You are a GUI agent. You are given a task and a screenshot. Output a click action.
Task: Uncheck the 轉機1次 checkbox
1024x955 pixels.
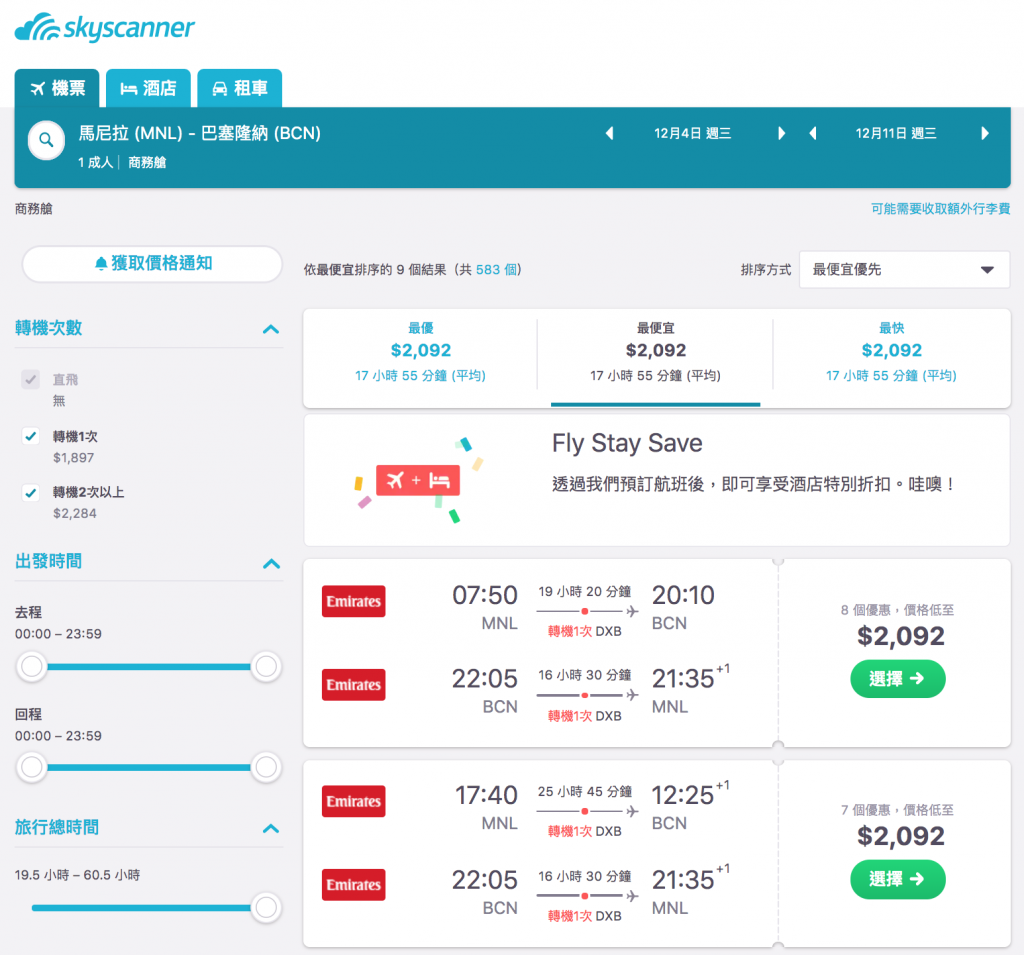(31, 436)
